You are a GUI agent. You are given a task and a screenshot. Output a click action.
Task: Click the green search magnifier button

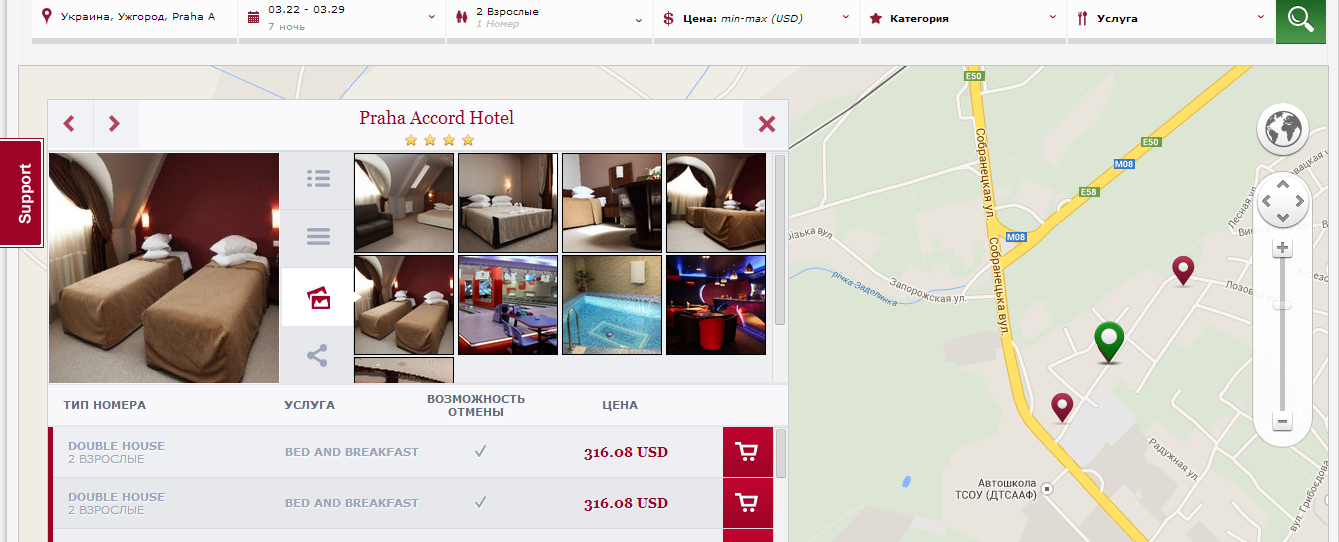pyautogui.click(x=1300, y=18)
